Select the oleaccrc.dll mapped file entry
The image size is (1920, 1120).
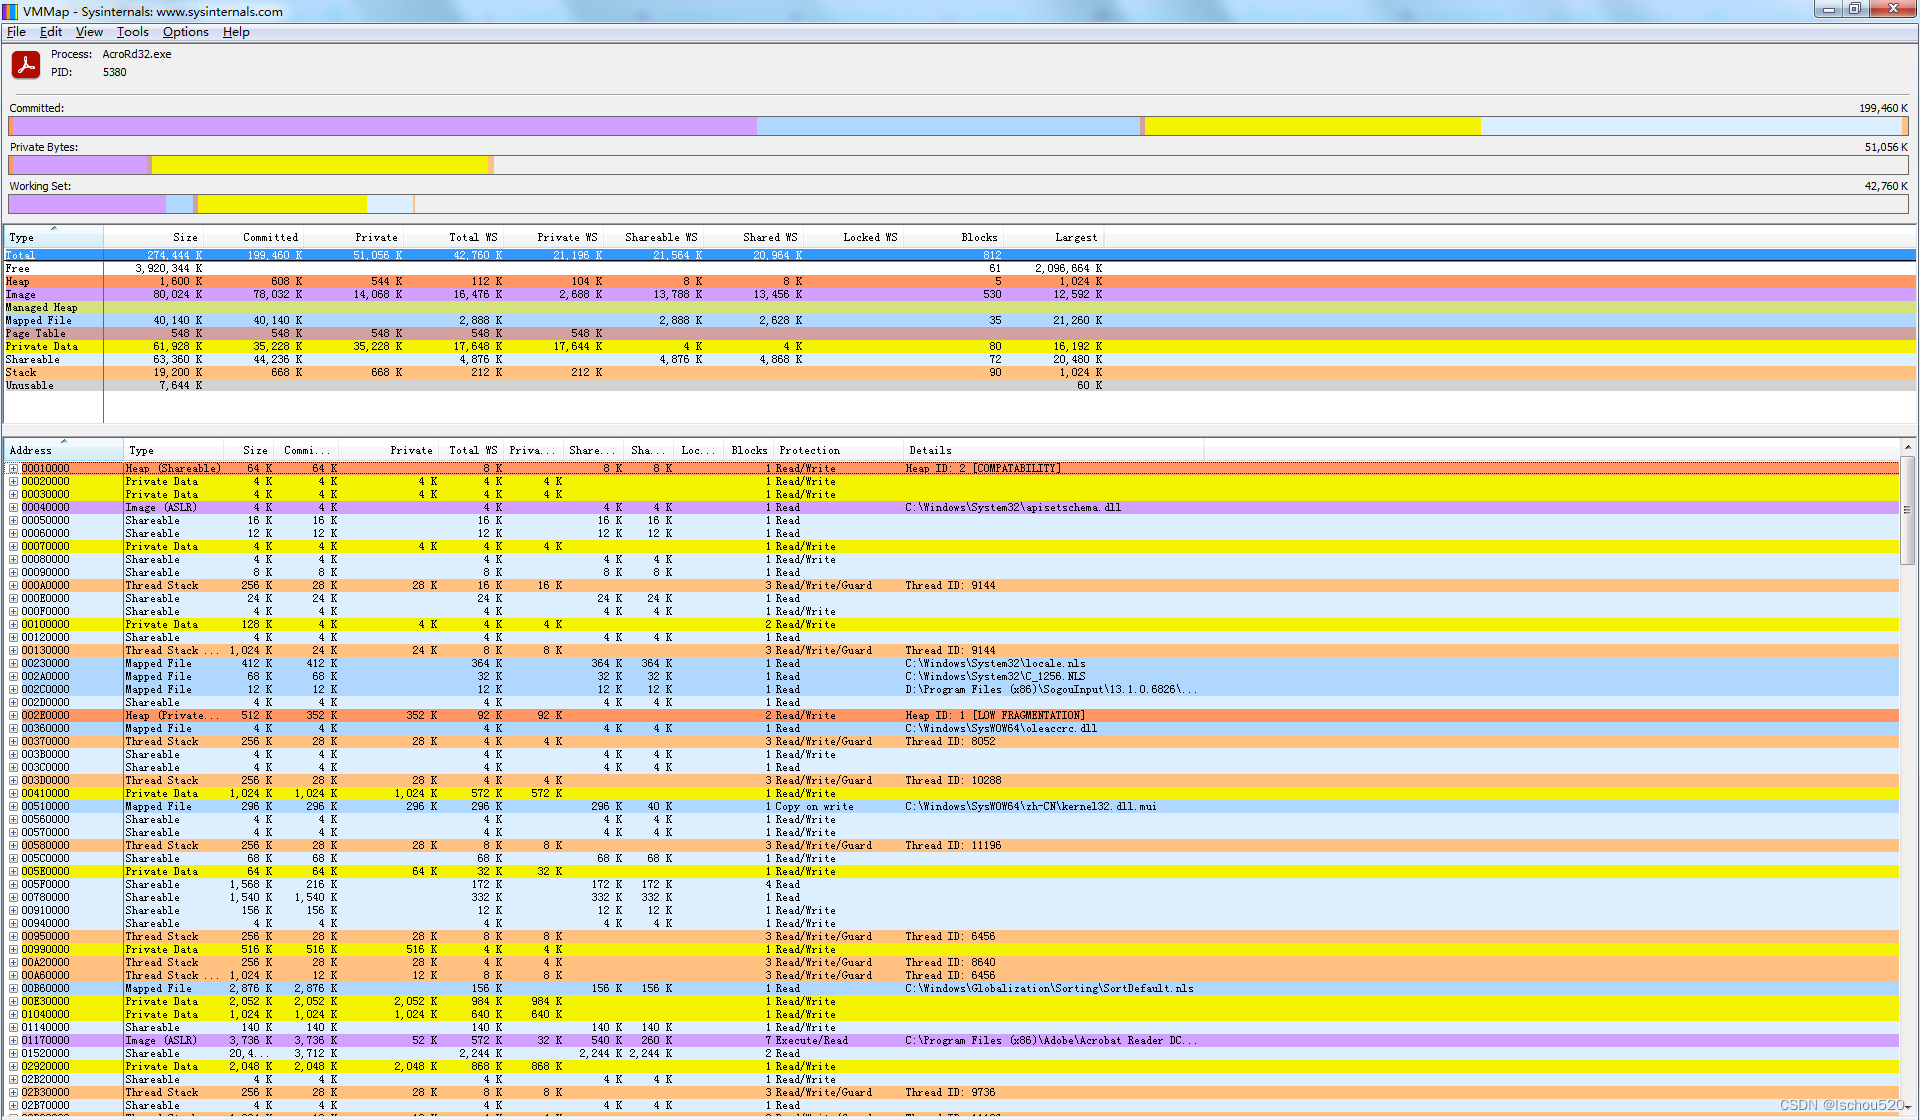point(1001,728)
